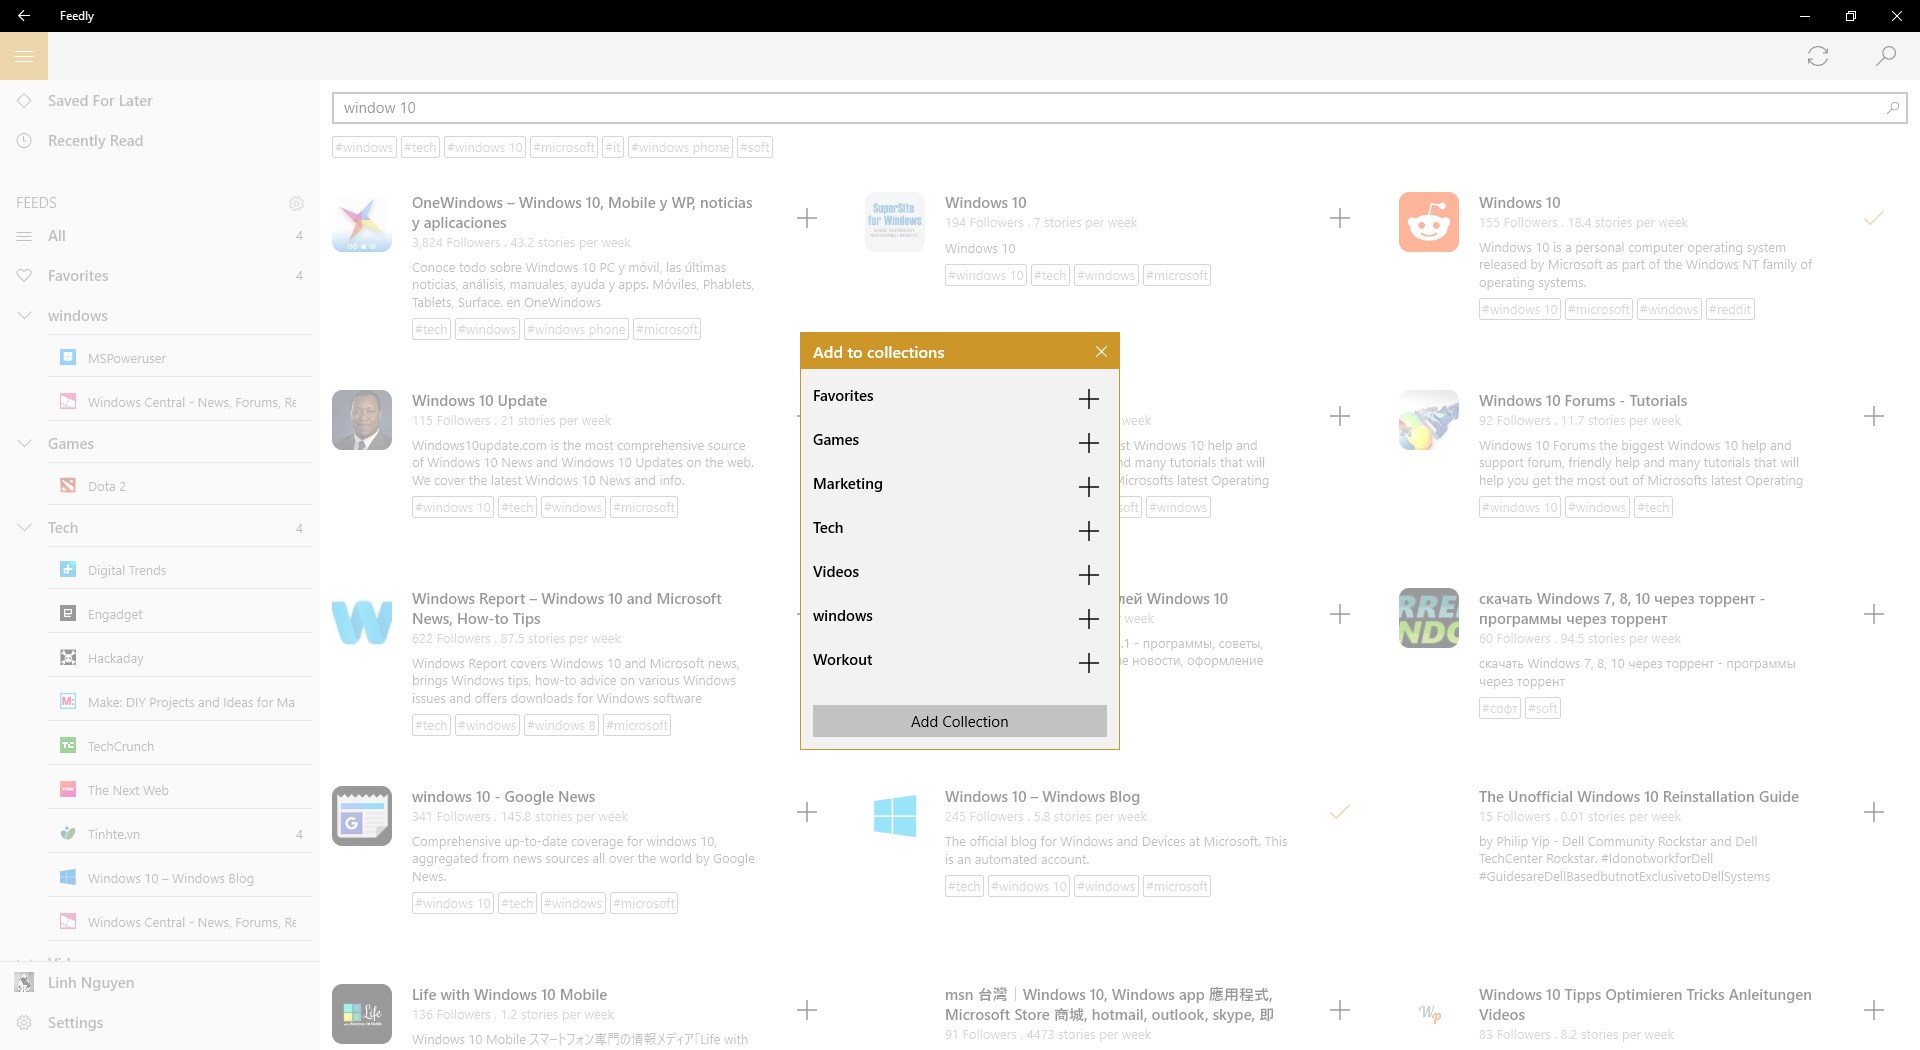
Task: Add Life with Windows 10 Mobile feed
Action: [x=807, y=1010]
